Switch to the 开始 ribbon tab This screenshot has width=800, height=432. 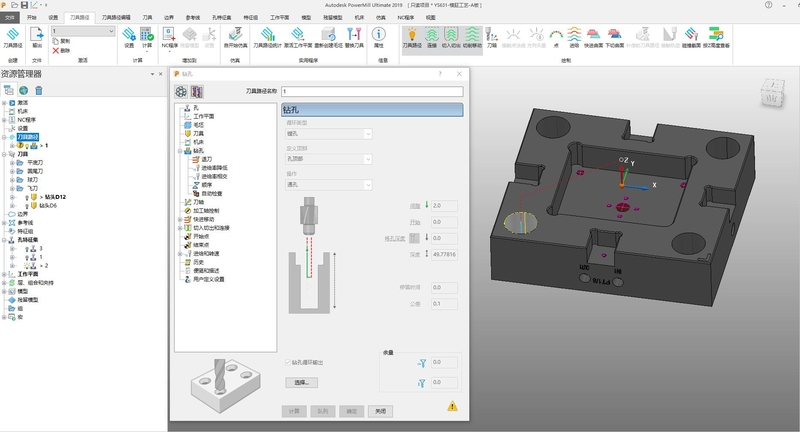(32, 17)
